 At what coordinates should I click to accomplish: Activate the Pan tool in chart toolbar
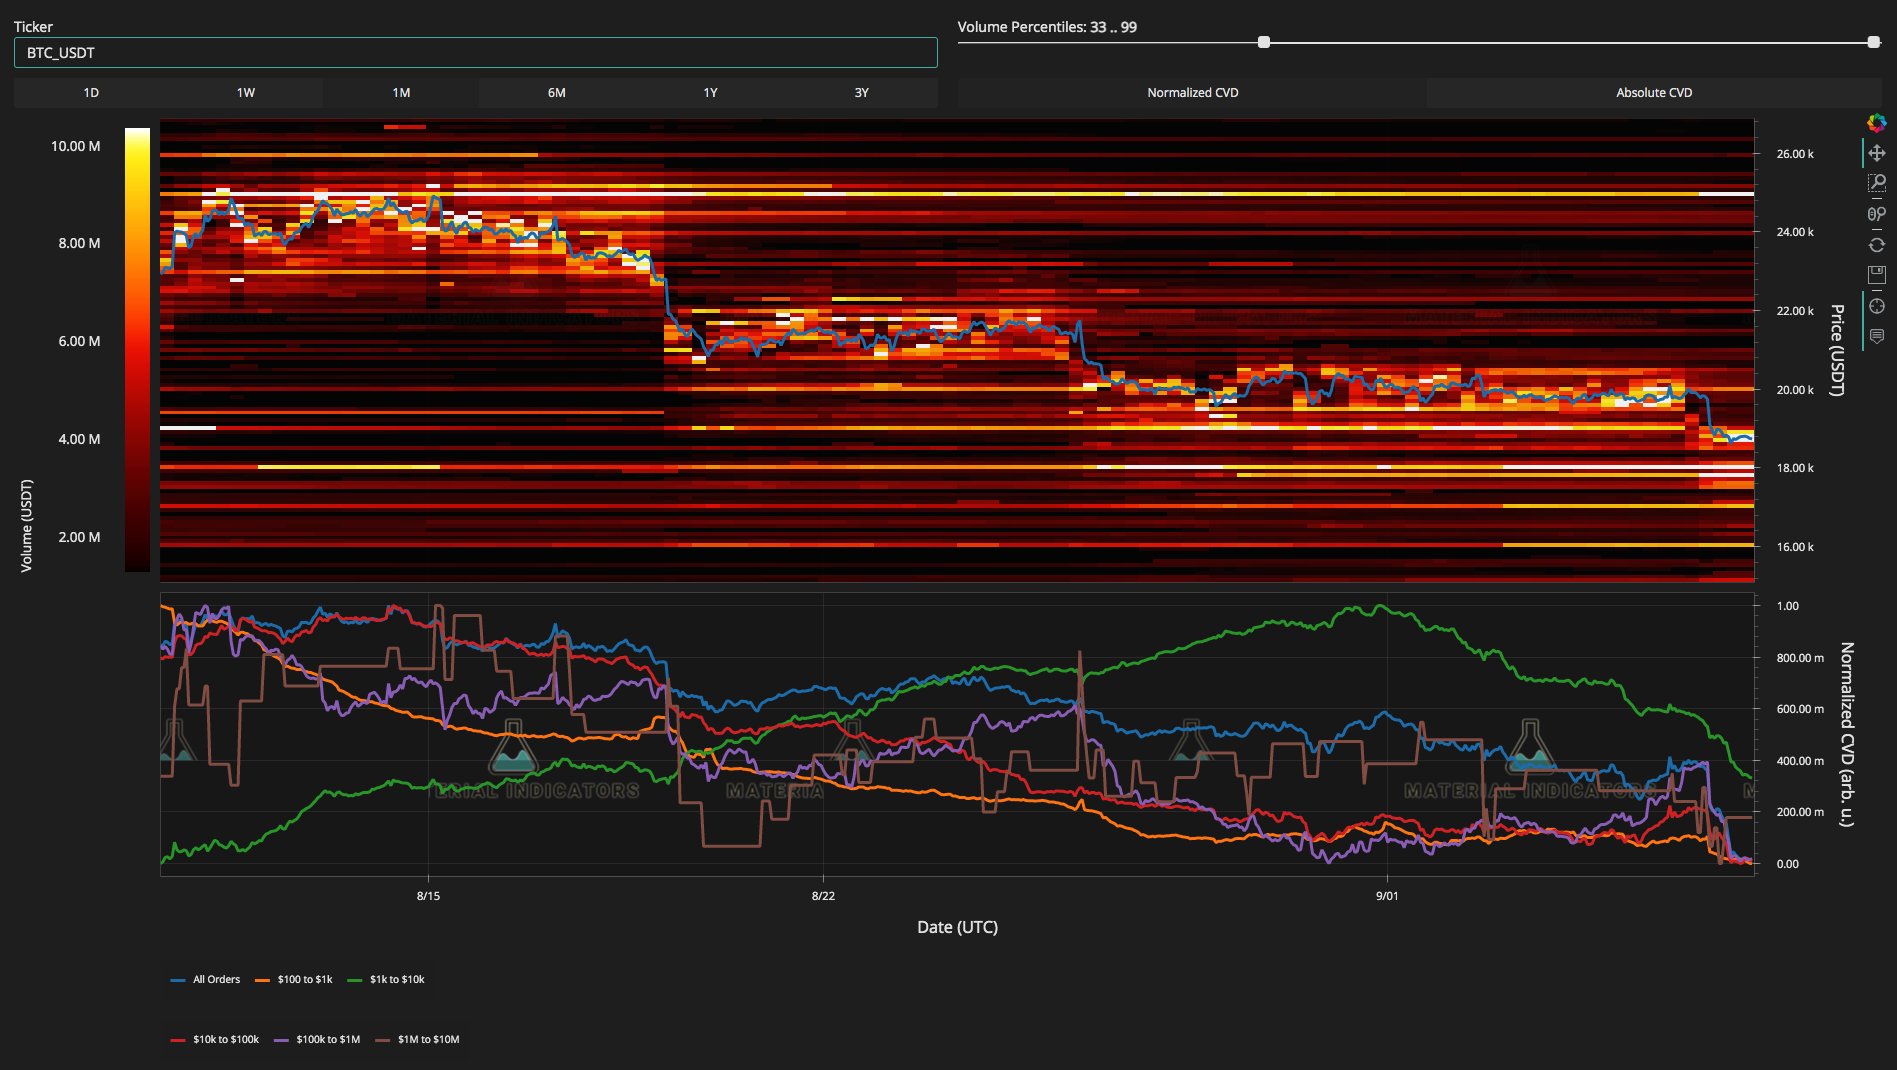point(1876,153)
